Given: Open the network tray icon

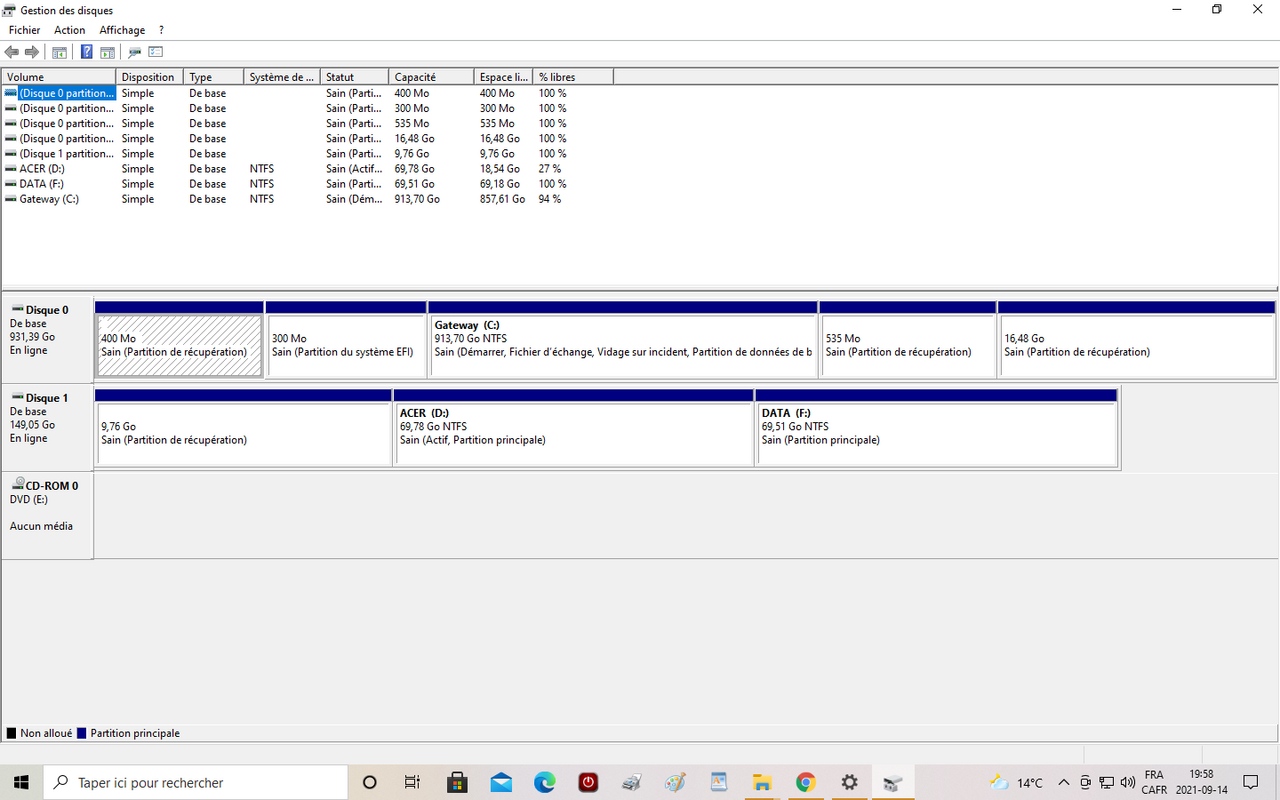Looking at the screenshot, I should click(1106, 782).
